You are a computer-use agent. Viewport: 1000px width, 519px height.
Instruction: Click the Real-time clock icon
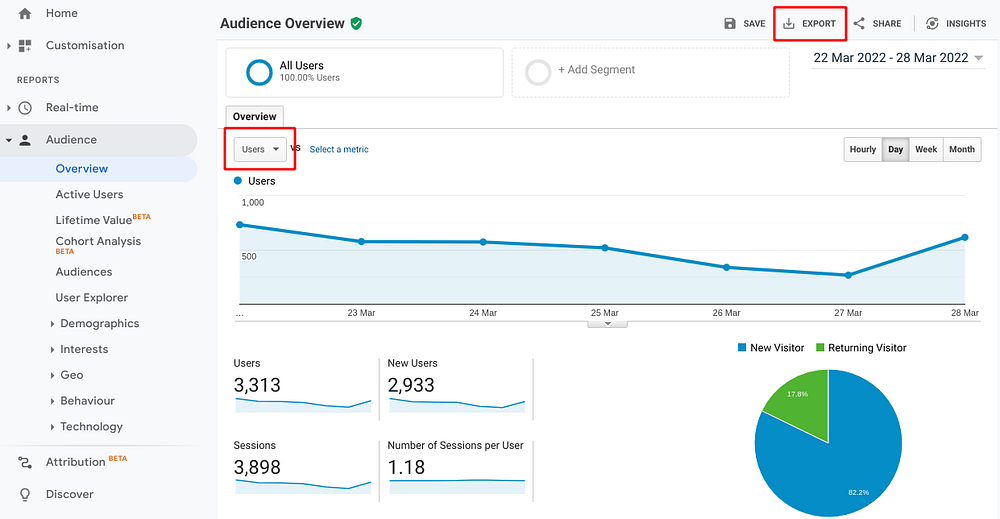25,108
